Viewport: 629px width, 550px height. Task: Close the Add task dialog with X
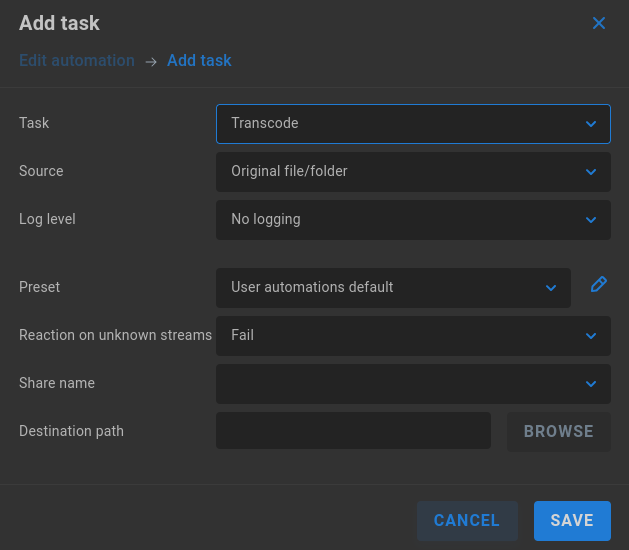pos(599,23)
